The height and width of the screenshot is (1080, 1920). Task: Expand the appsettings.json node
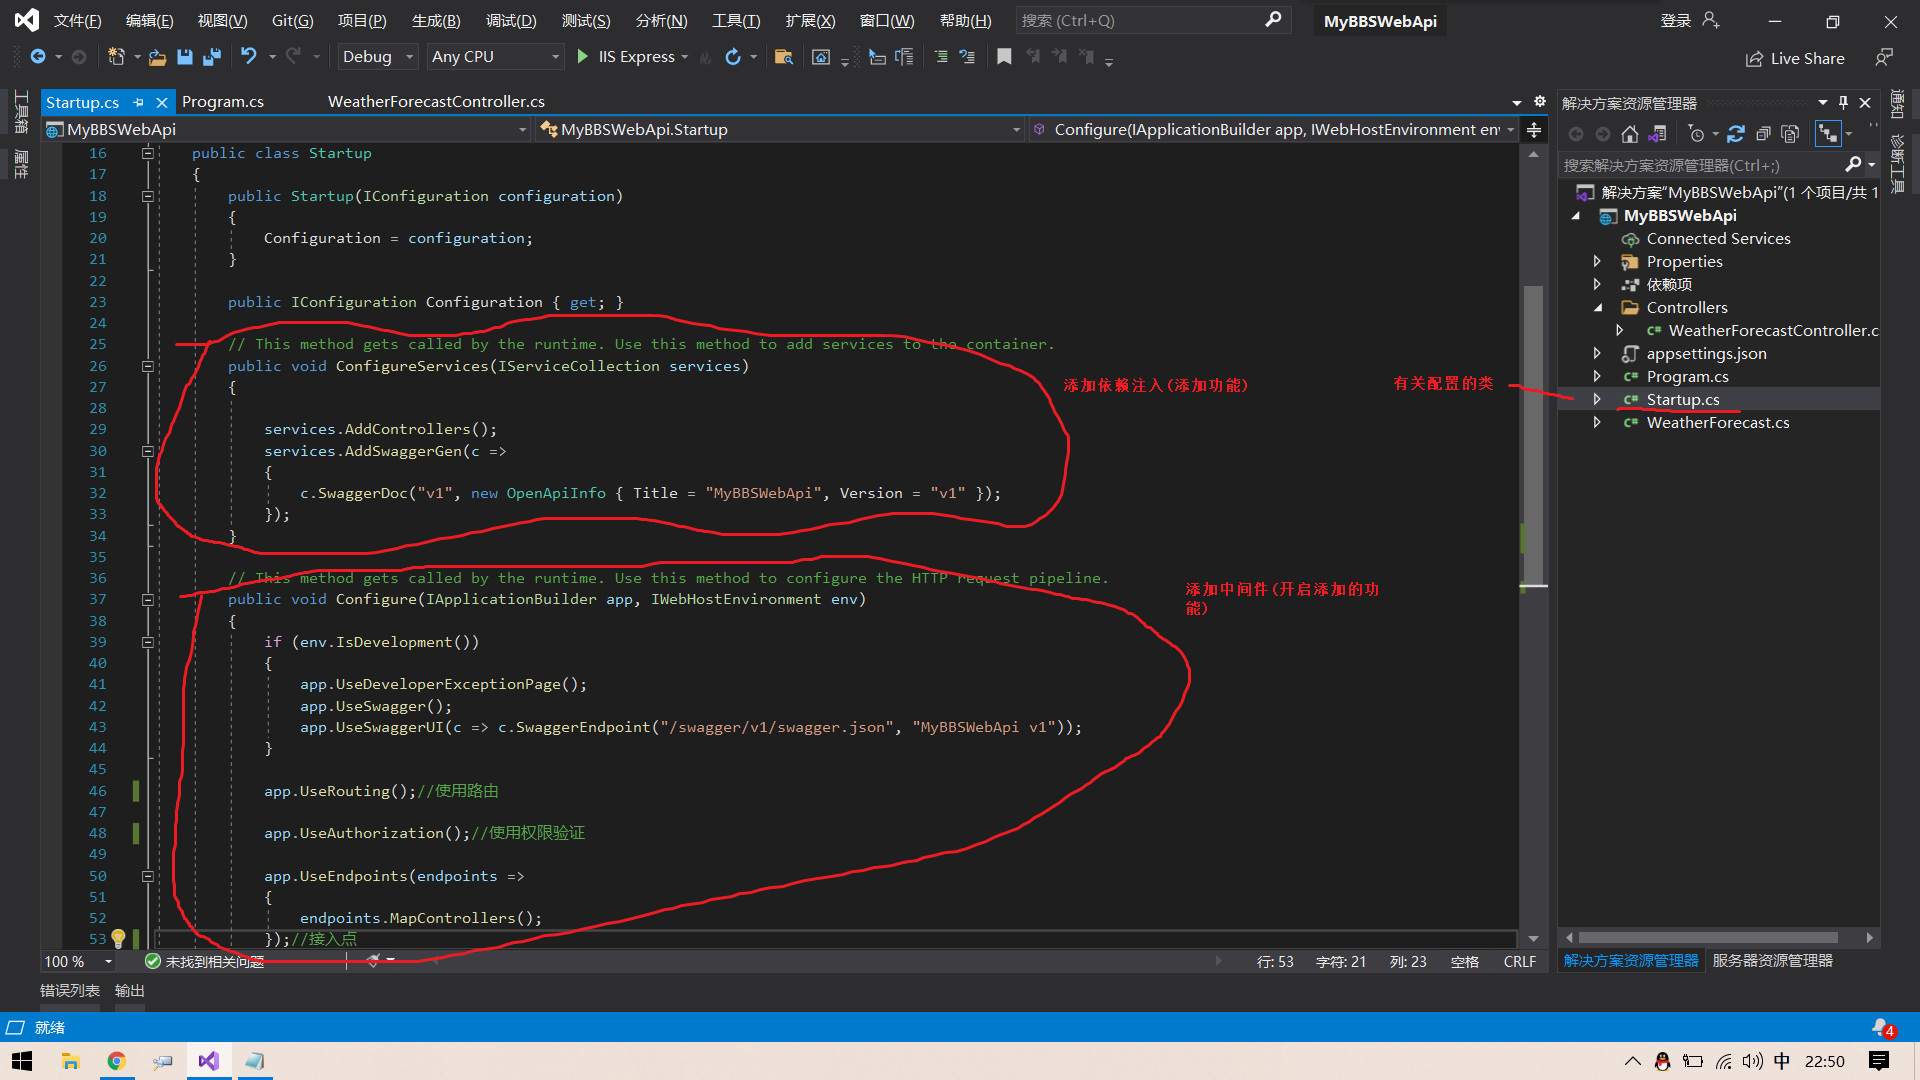point(1597,353)
